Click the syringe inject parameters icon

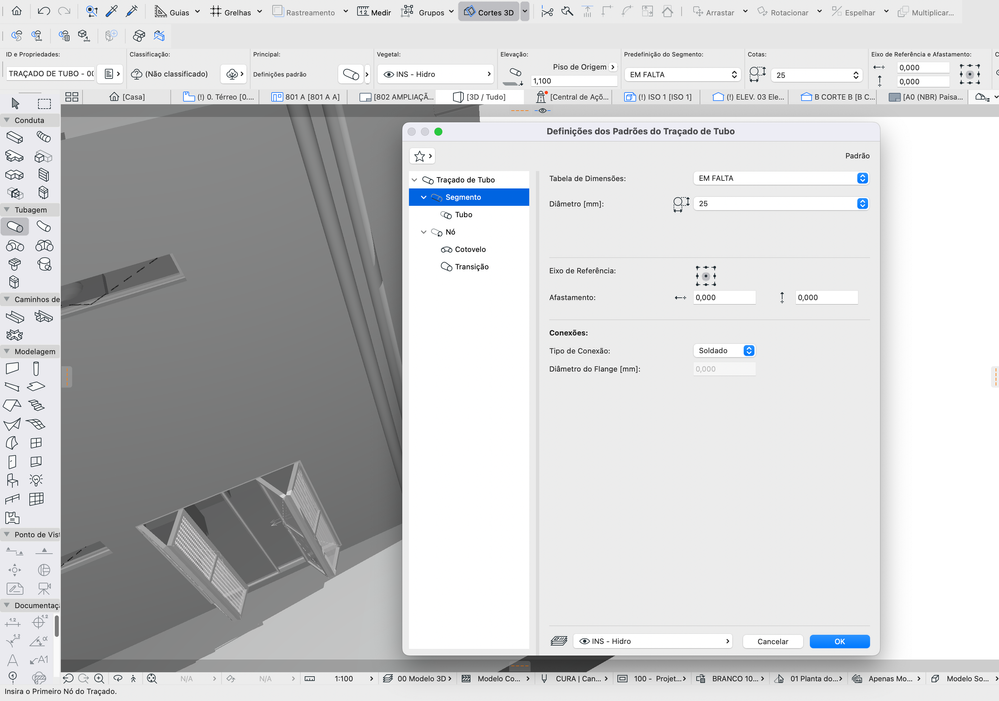pyautogui.click(x=132, y=11)
